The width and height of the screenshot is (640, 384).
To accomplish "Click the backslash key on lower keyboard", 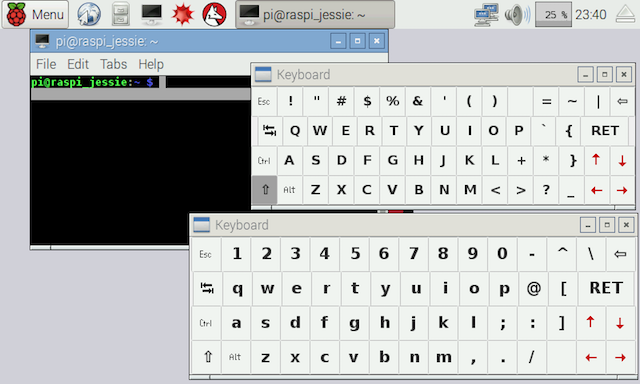I will coord(591,254).
